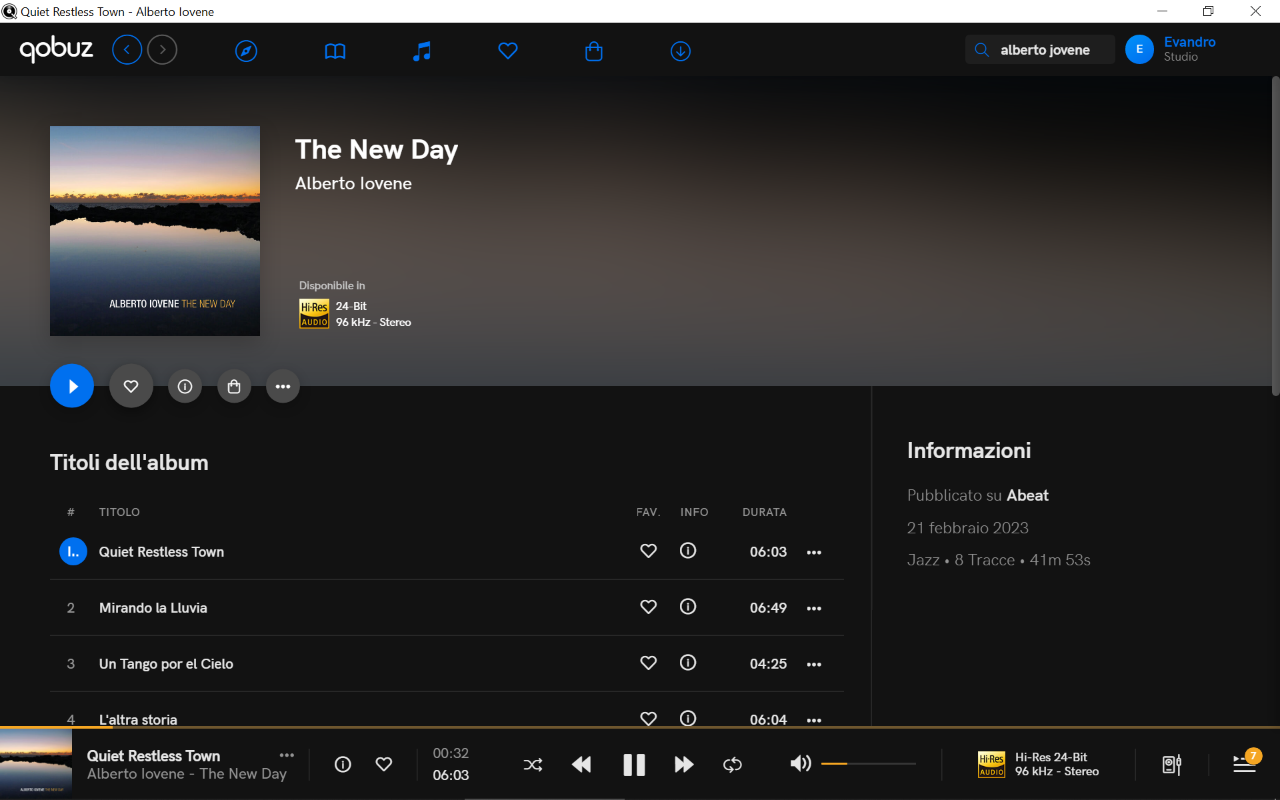
Task: Toggle shuffle playback mode
Action: click(533, 765)
